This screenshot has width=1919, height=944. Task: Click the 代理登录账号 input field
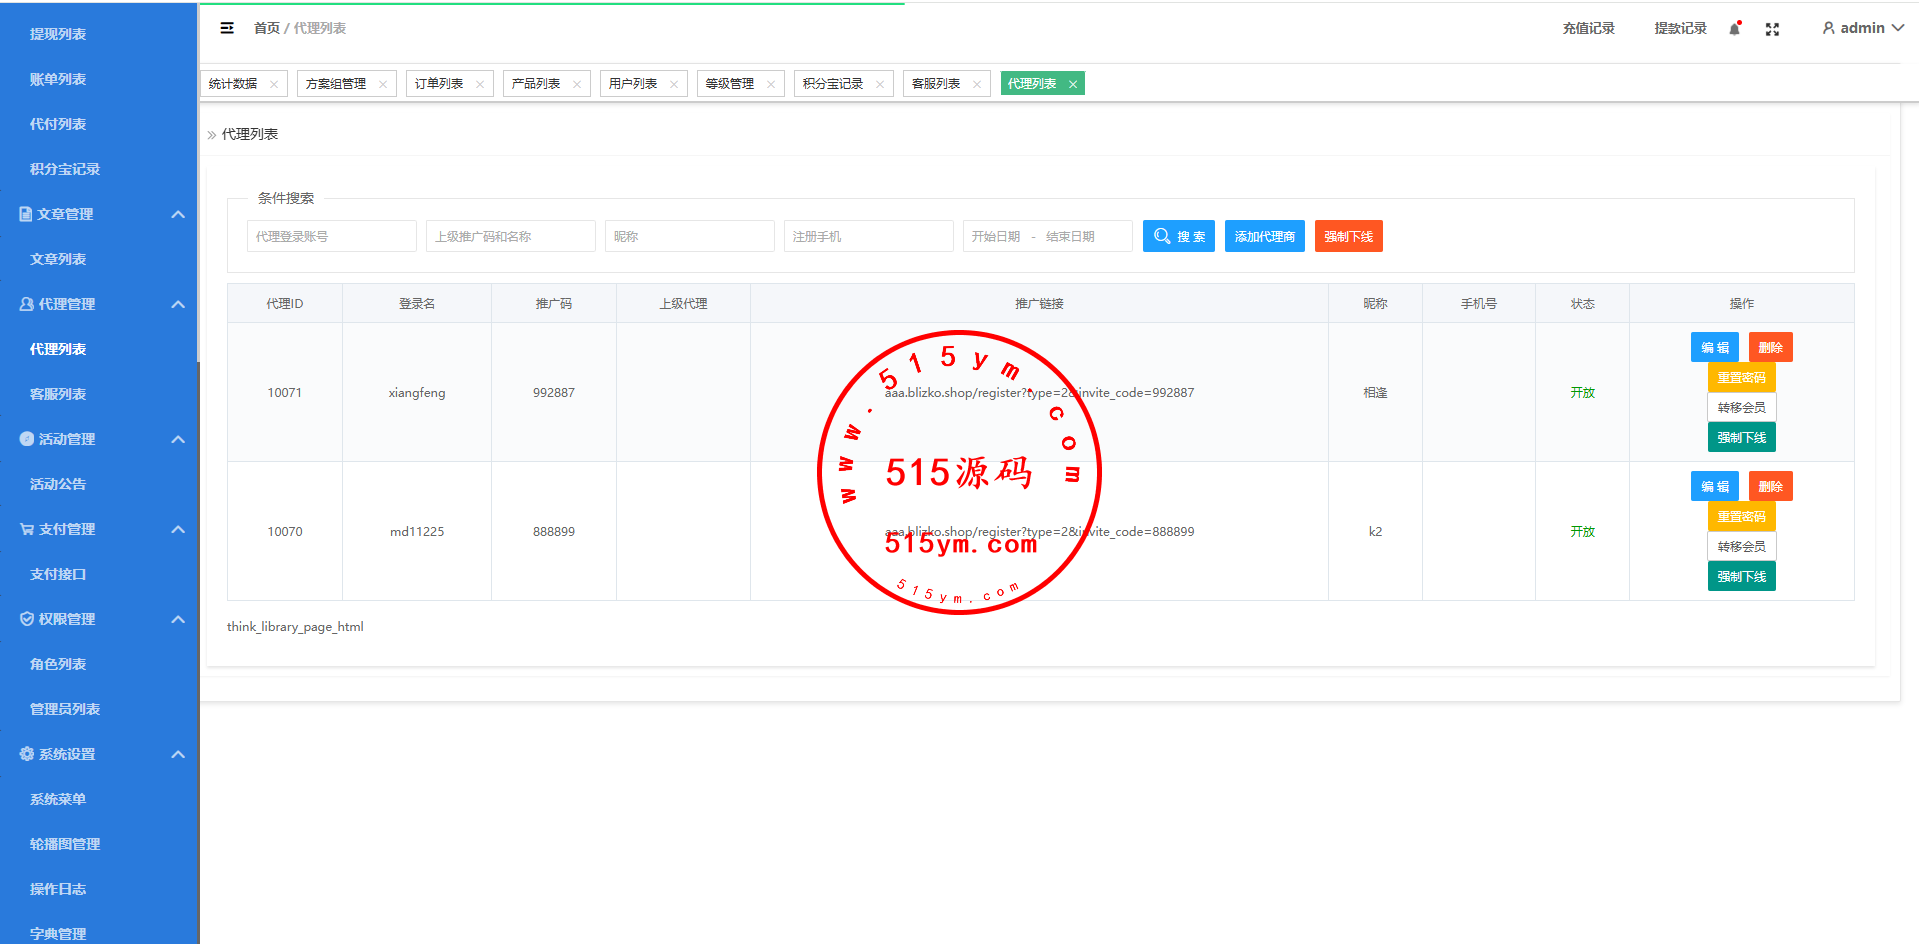click(x=331, y=236)
